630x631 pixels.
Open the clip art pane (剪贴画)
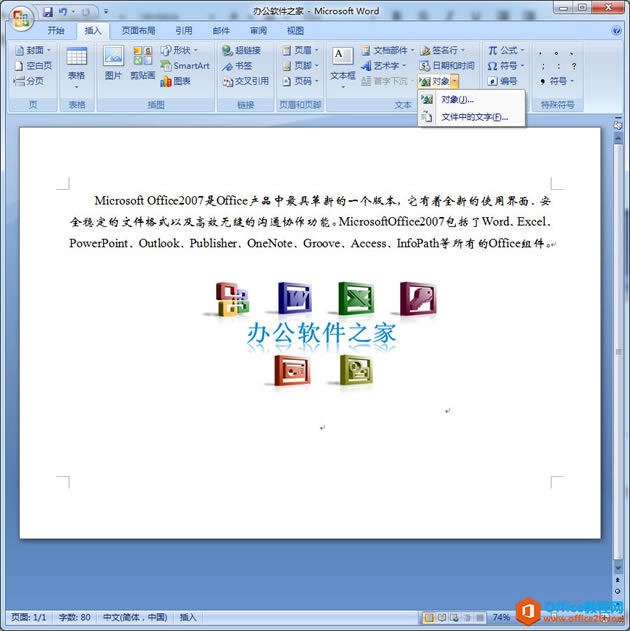[x=142, y=63]
